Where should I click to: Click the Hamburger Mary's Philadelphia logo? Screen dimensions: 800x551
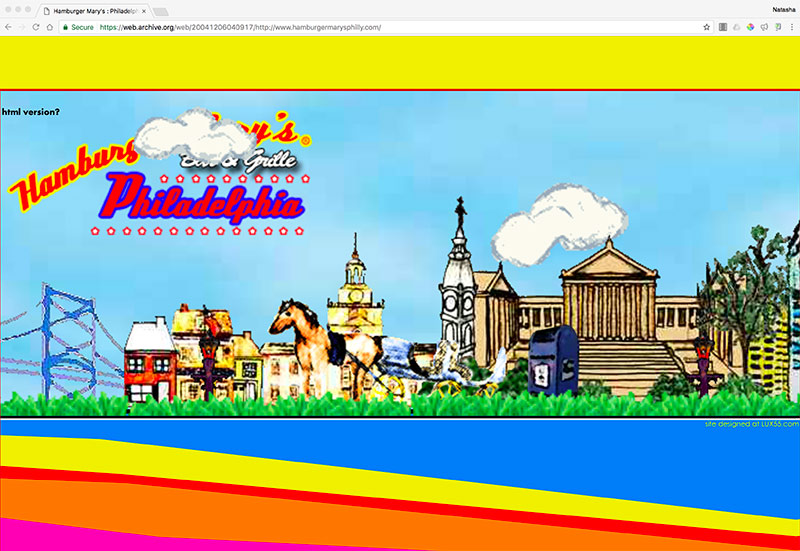pos(160,173)
